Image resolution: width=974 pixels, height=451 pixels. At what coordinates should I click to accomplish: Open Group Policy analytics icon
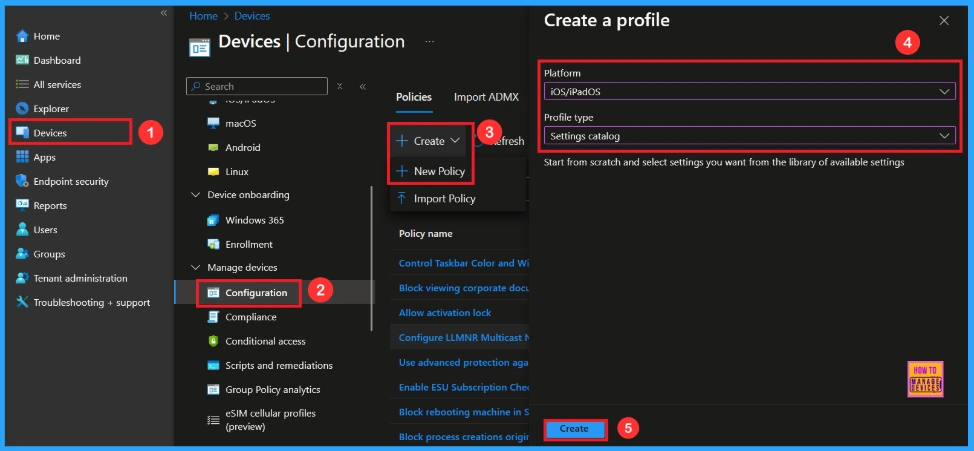(x=213, y=390)
